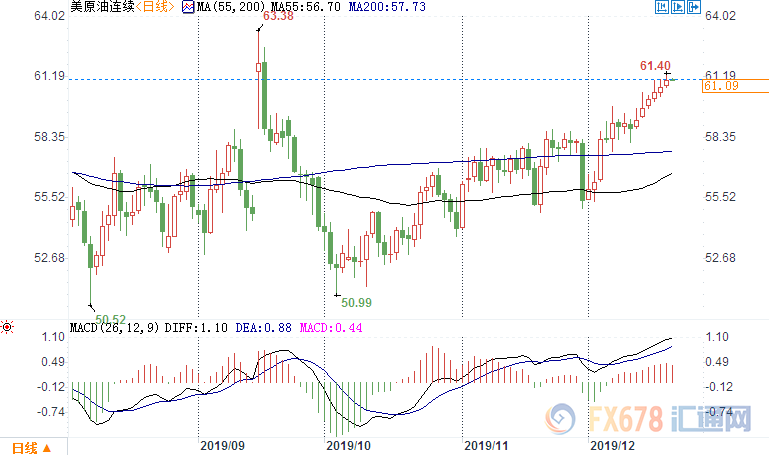Viewport: 769px width, 455px height.
Task: Open the 日线 period dropdown at bottom left
Action: [x=31, y=448]
